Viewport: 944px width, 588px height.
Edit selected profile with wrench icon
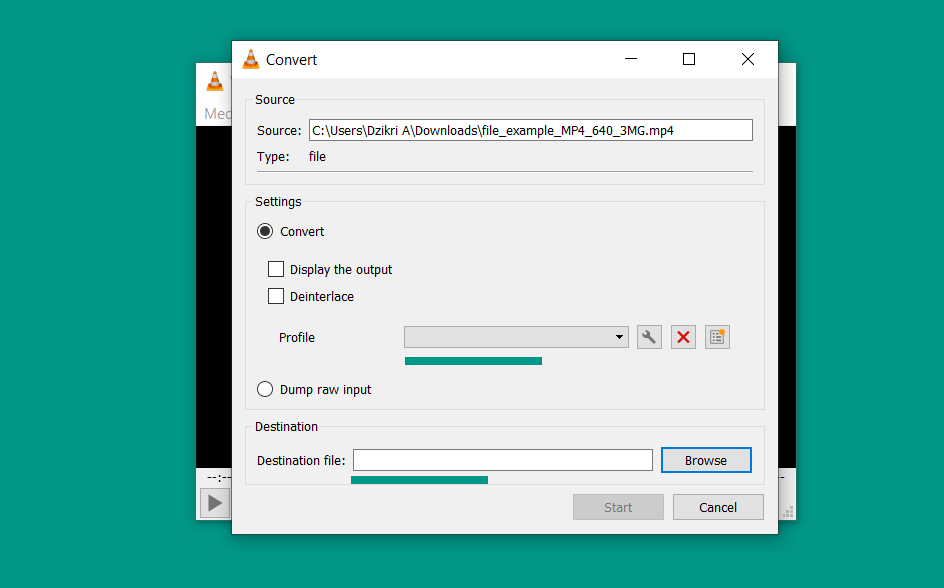[649, 337]
